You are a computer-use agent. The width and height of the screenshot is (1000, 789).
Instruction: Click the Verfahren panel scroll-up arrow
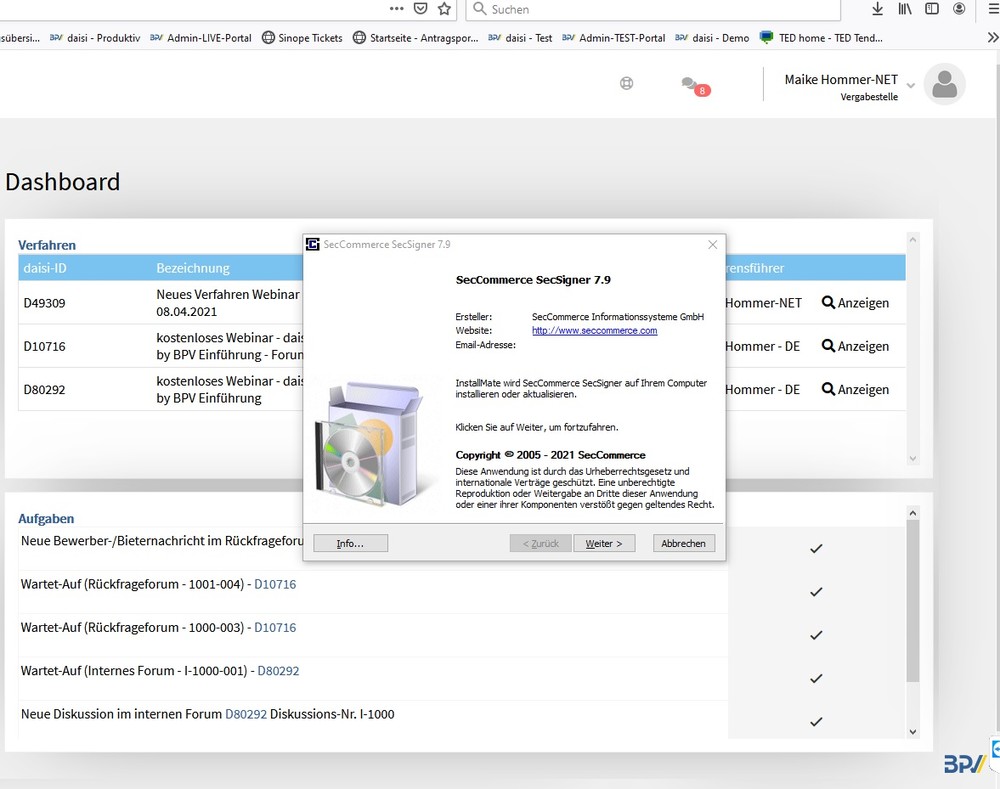coord(913,240)
